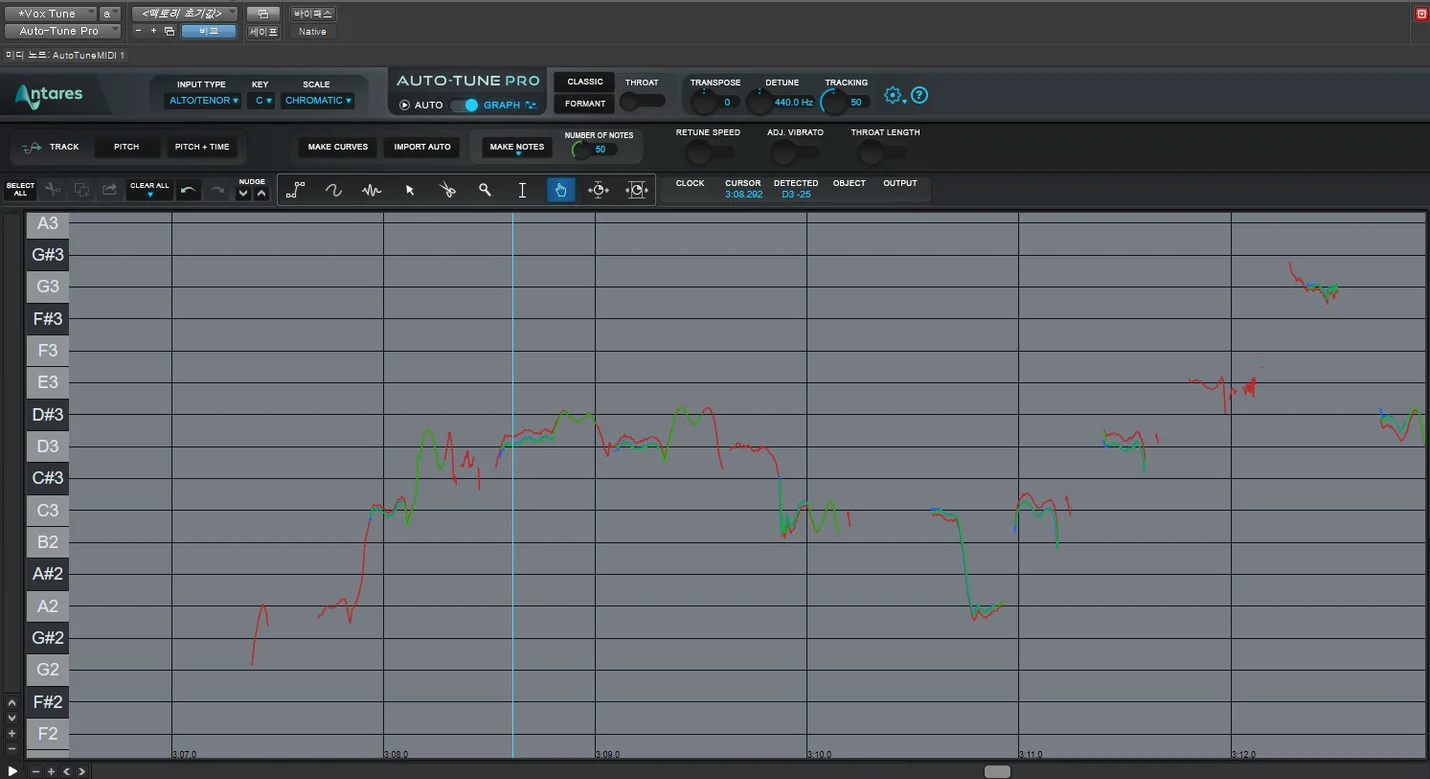Click the Native button
Screen dimensions: 1430x779
tap(313, 31)
